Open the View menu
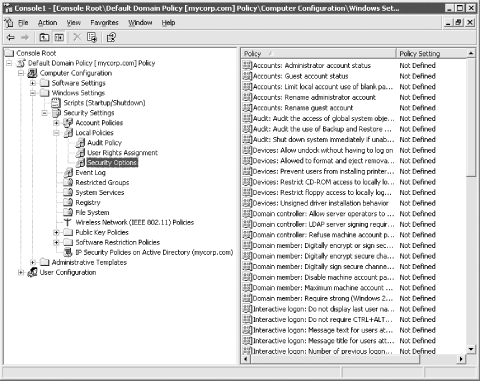The height and width of the screenshot is (381, 481). click(x=73, y=23)
